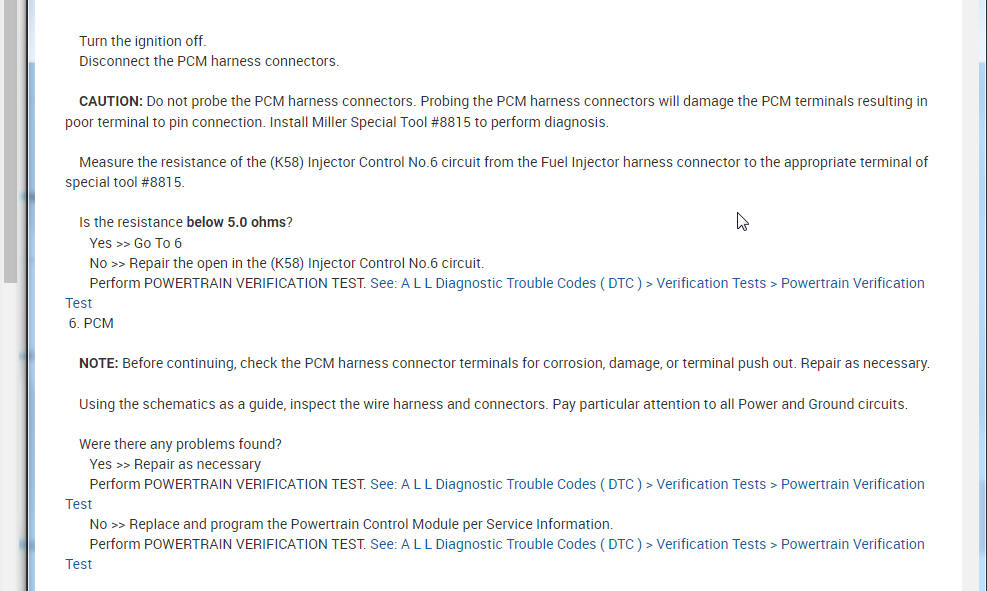Viewport: 987px width, 591px height.
Task: Click the bold "CAUTION:" label
Action: point(111,101)
